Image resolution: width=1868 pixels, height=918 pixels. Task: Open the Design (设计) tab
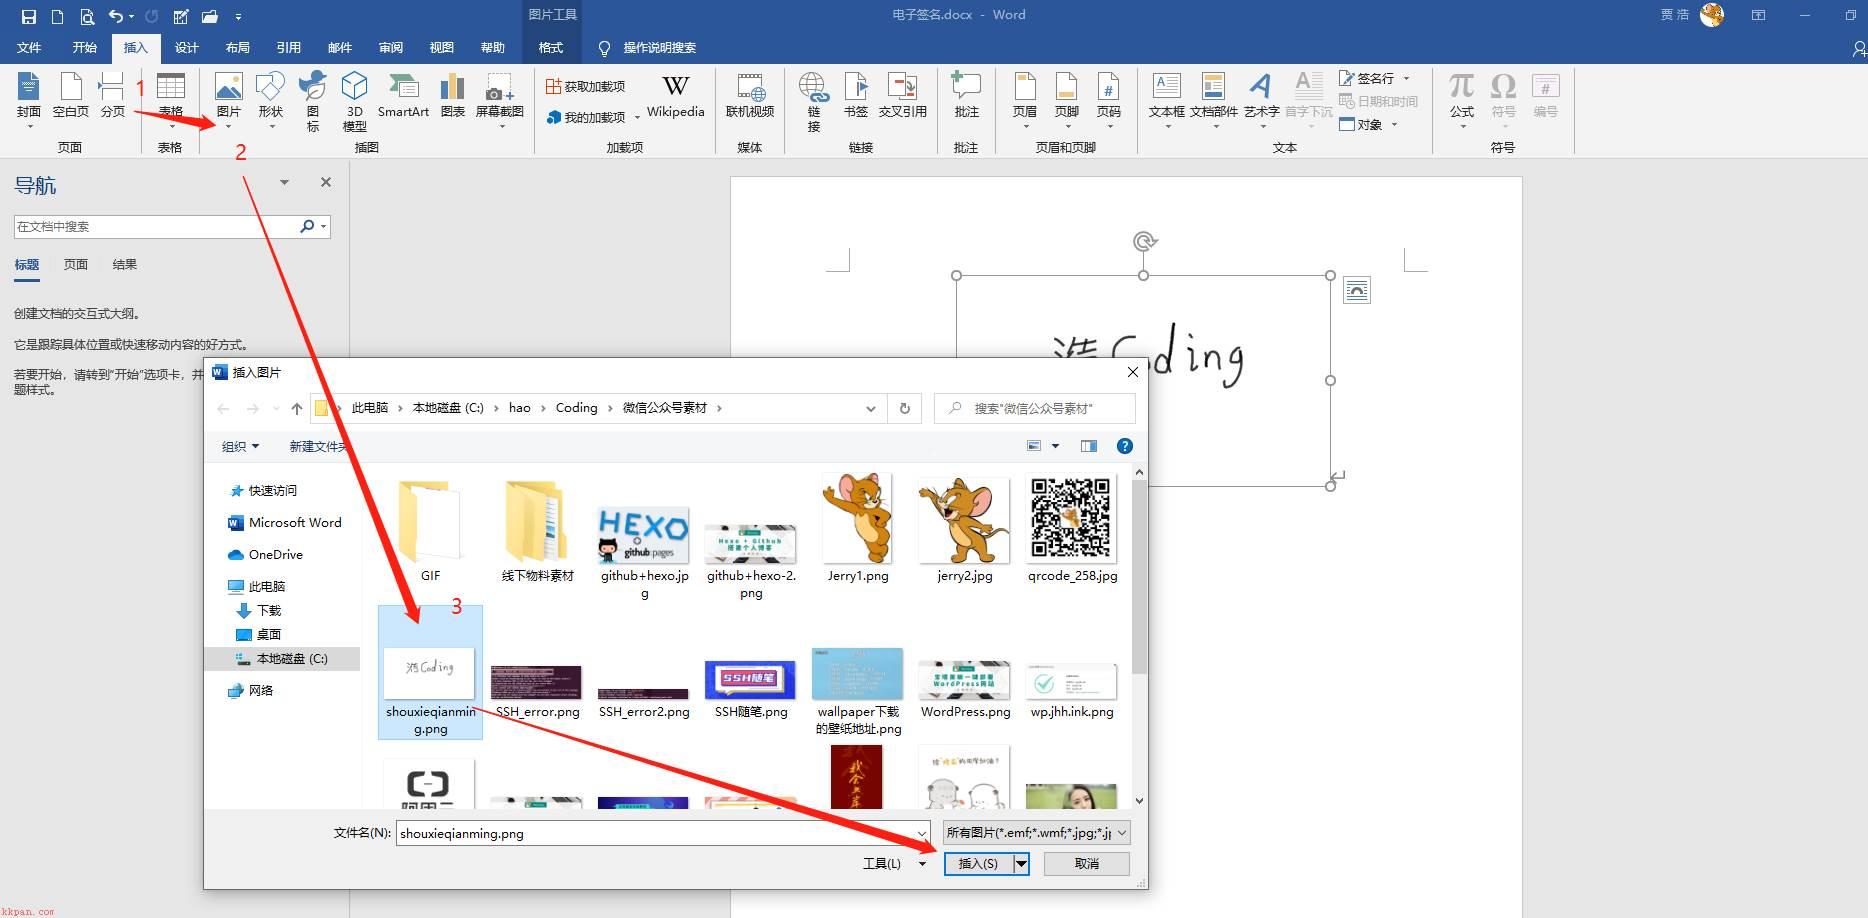tap(187, 48)
